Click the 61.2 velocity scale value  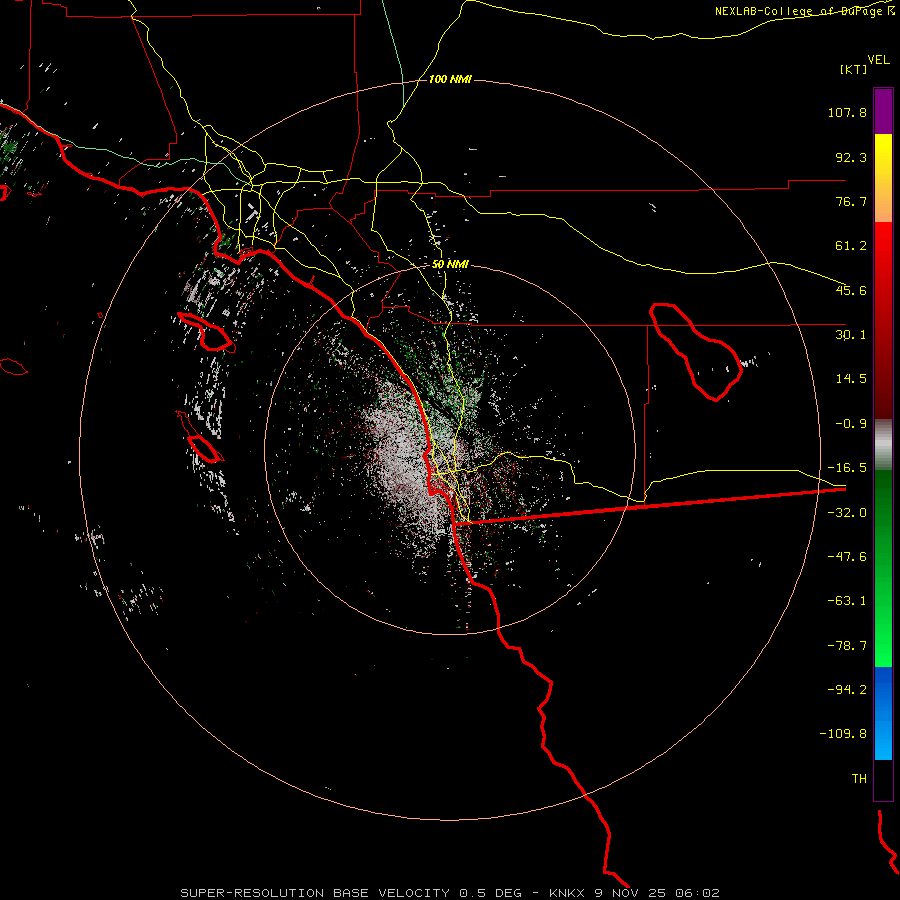pos(851,246)
